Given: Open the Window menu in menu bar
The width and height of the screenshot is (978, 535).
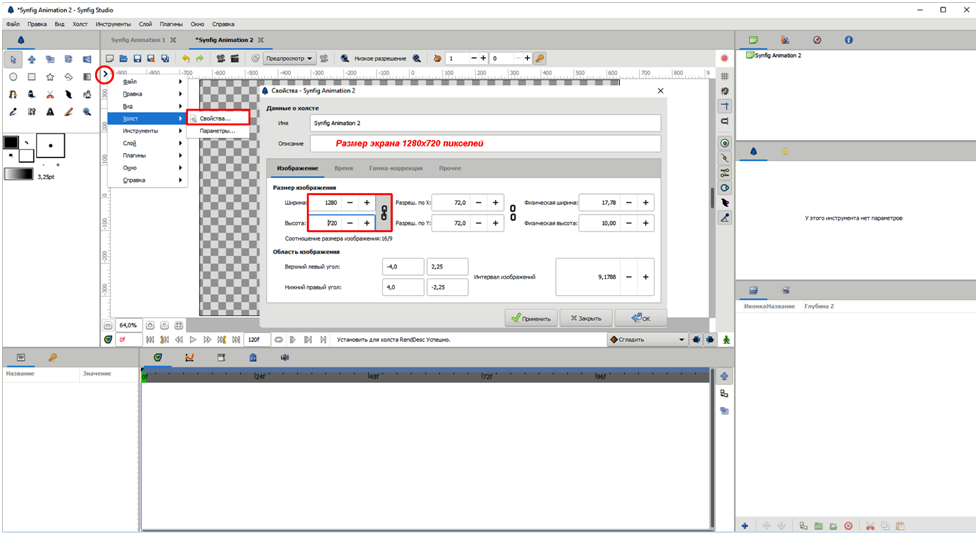Looking at the screenshot, I should pos(197,24).
